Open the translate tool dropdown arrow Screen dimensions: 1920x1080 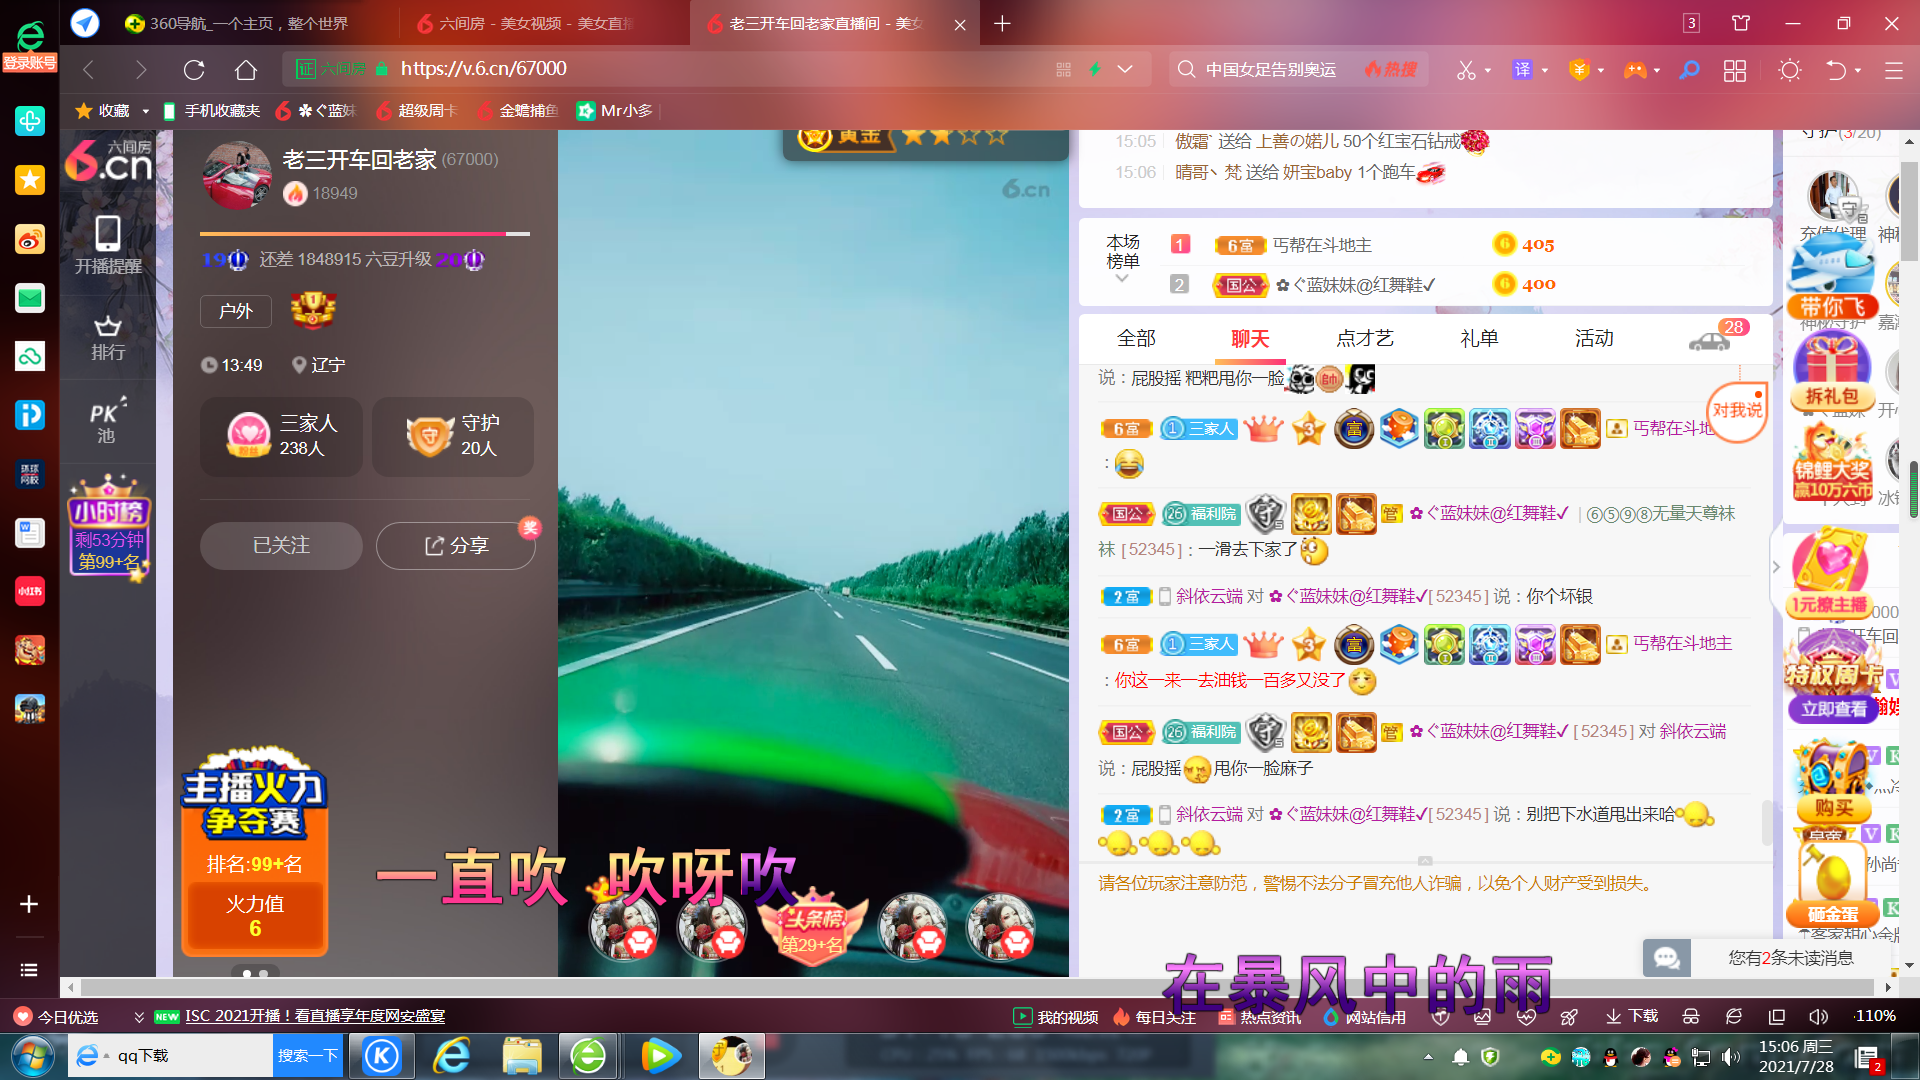tap(1545, 71)
